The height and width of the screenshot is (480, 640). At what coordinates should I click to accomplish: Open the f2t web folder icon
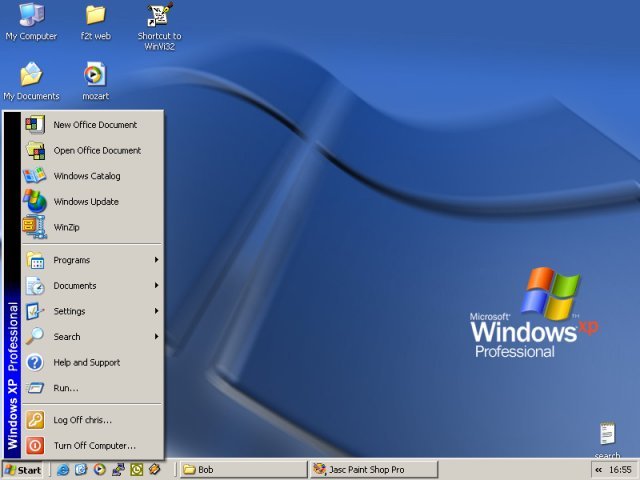[x=96, y=21]
